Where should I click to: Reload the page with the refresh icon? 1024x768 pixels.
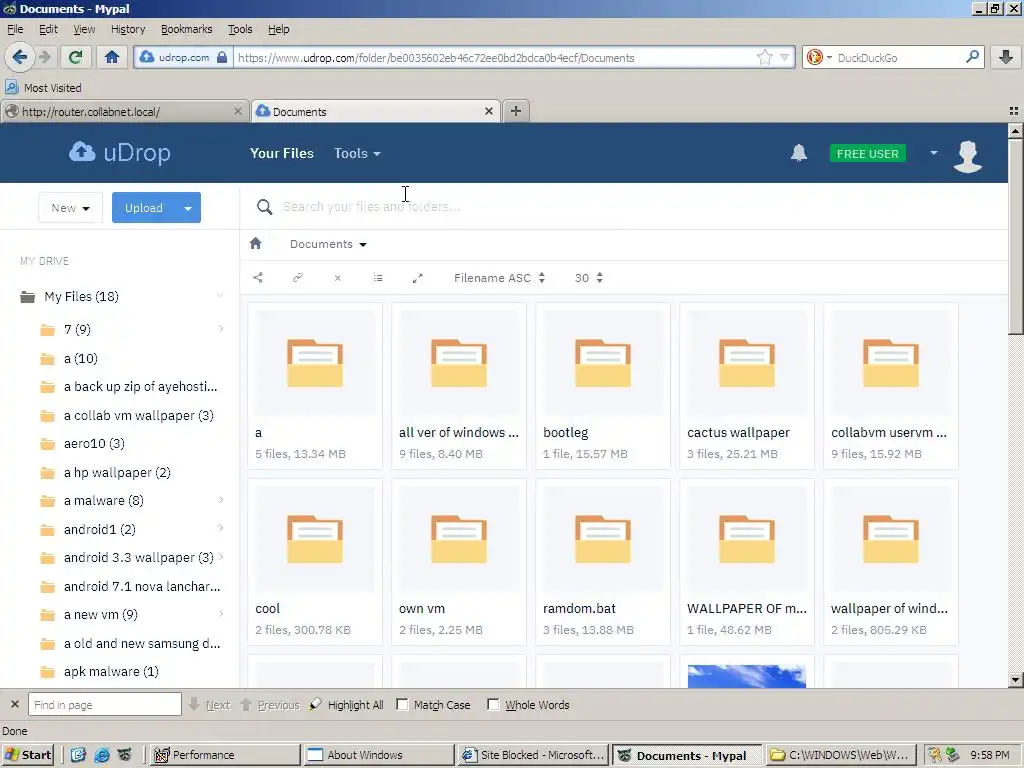point(75,57)
